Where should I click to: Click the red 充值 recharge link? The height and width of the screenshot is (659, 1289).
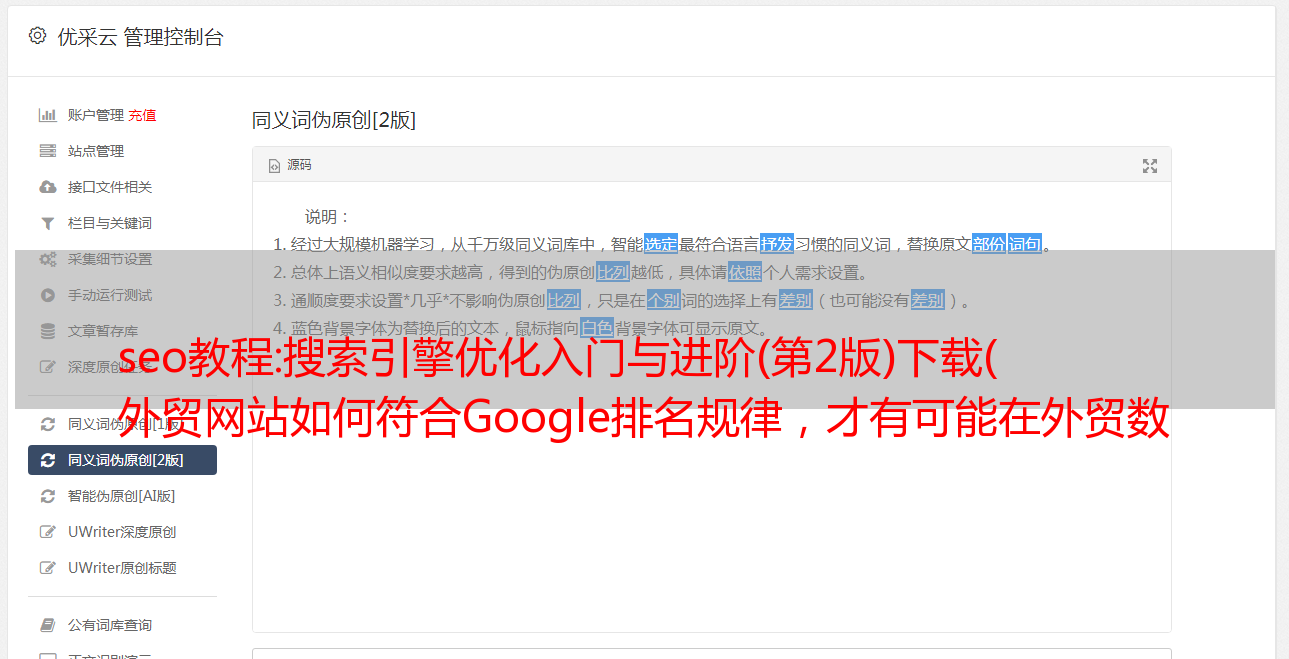click(142, 115)
